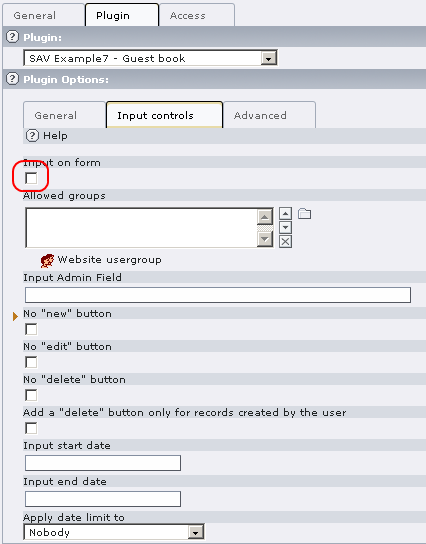Click the Website usergroup link
426x544 pixels.
(x=109, y=260)
